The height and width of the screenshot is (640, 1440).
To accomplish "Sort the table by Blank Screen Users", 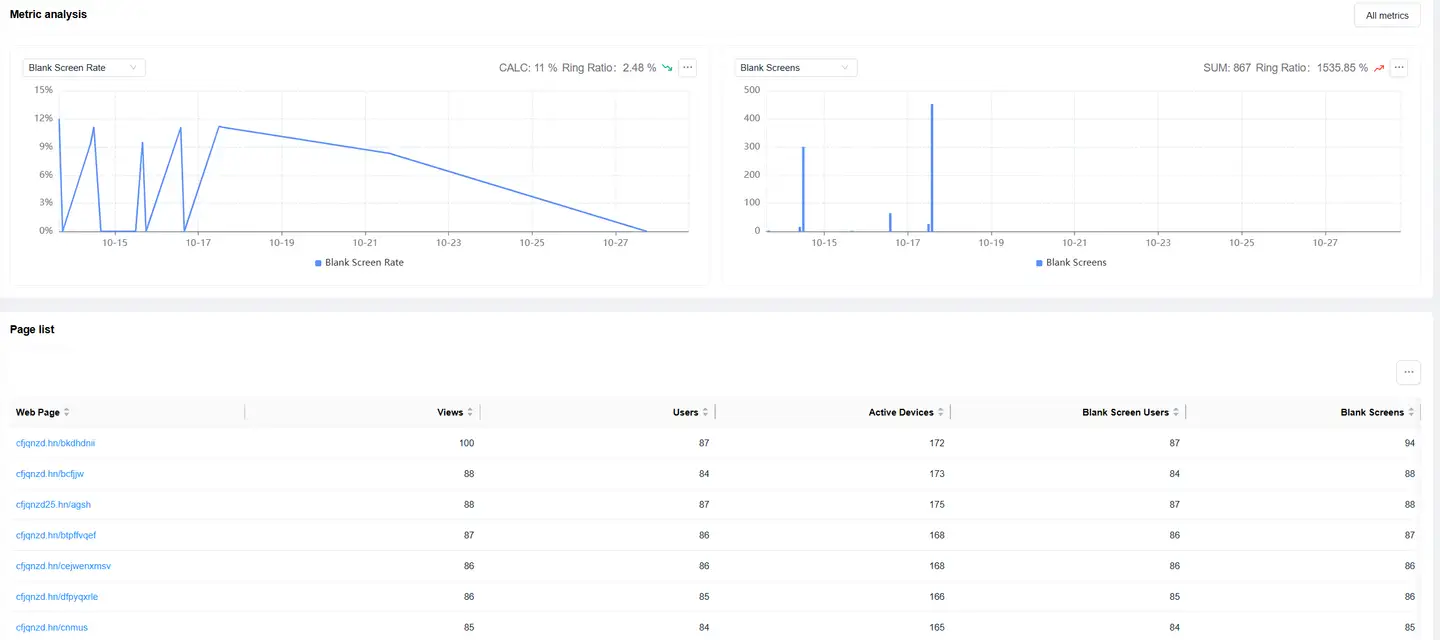I will (x=1176, y=412).
